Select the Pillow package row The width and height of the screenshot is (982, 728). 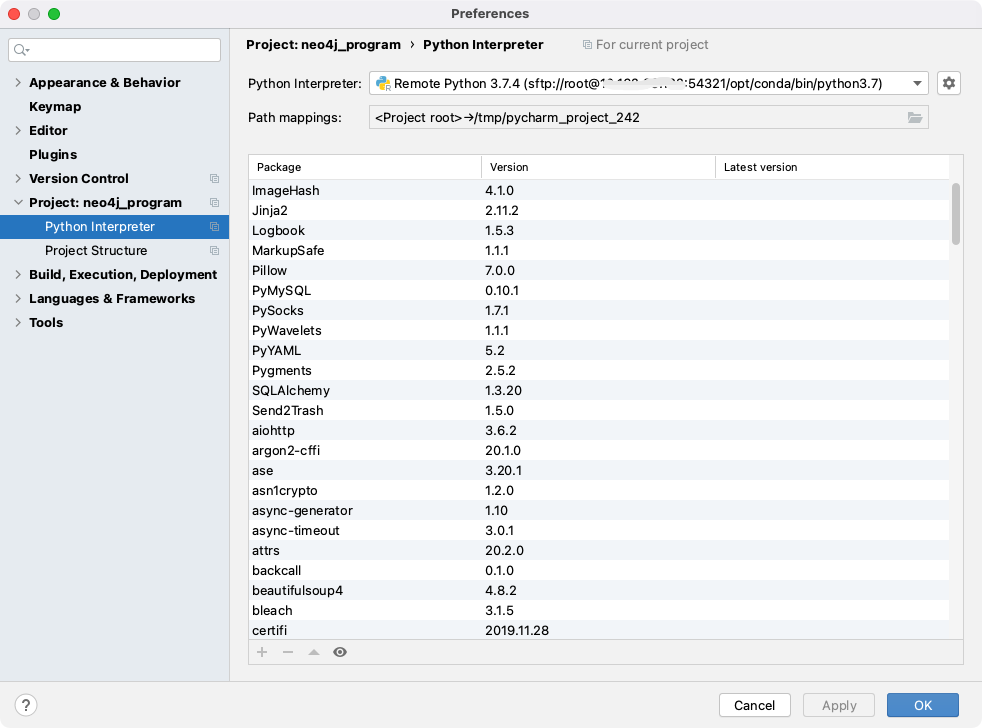tap(599, 271)
